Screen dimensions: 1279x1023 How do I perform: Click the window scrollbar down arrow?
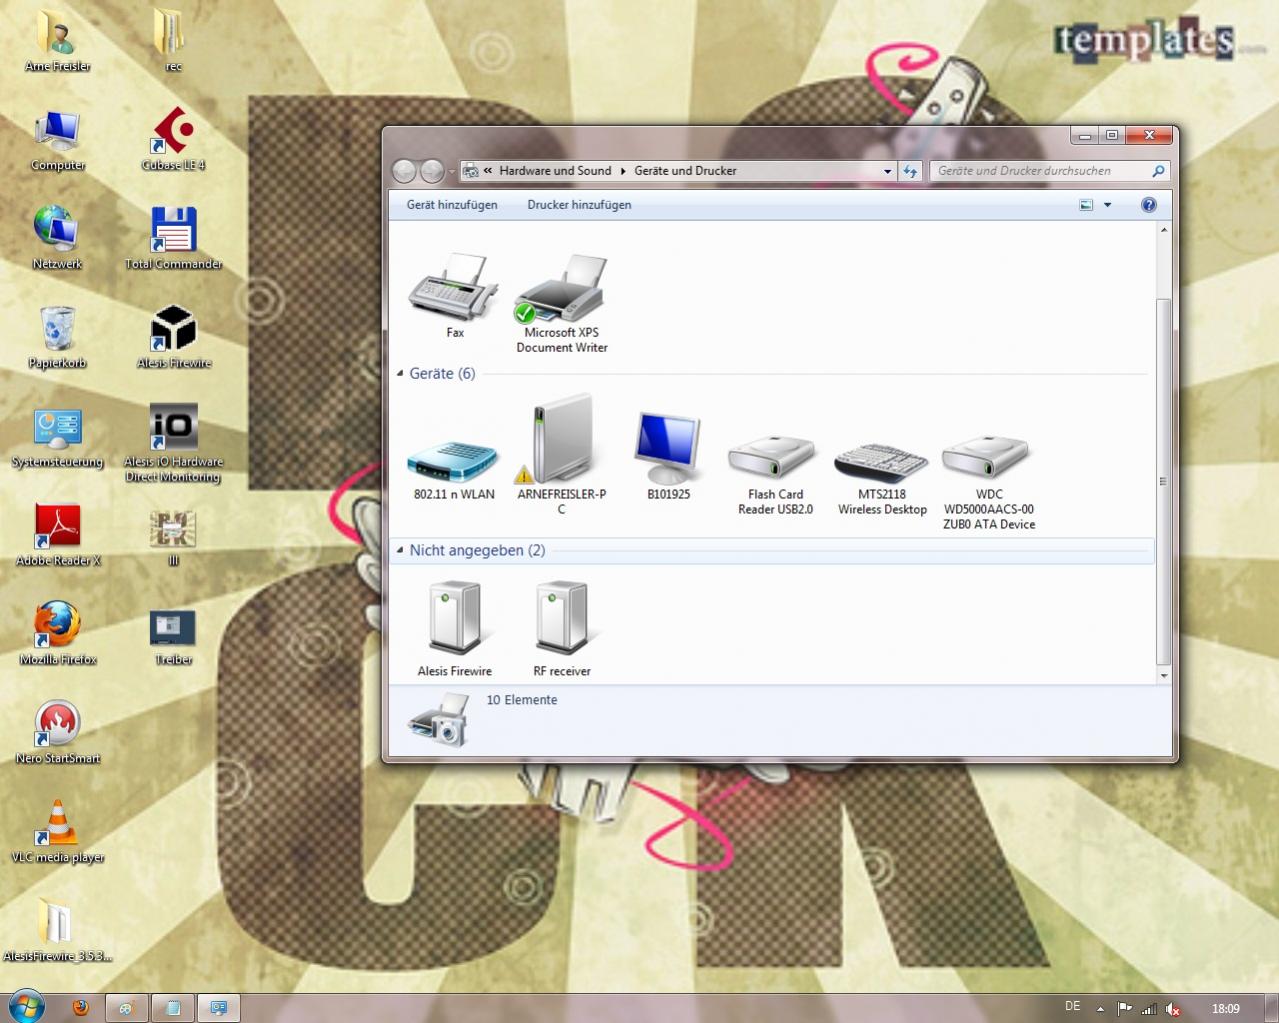[x=1164, y=676]
